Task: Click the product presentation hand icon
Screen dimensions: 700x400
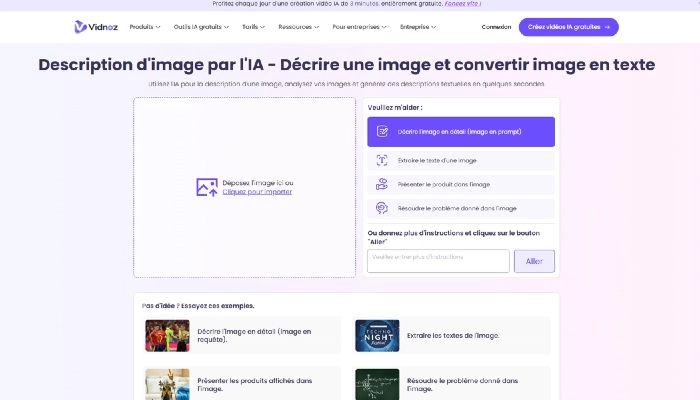Action: 382,184
